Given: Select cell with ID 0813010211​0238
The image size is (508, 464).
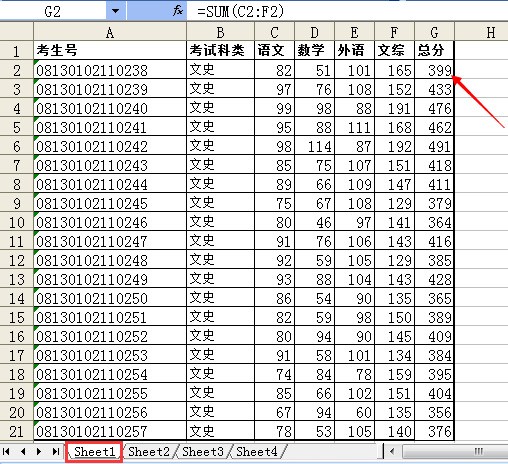Looking at the screenshot, I should 110,70.
